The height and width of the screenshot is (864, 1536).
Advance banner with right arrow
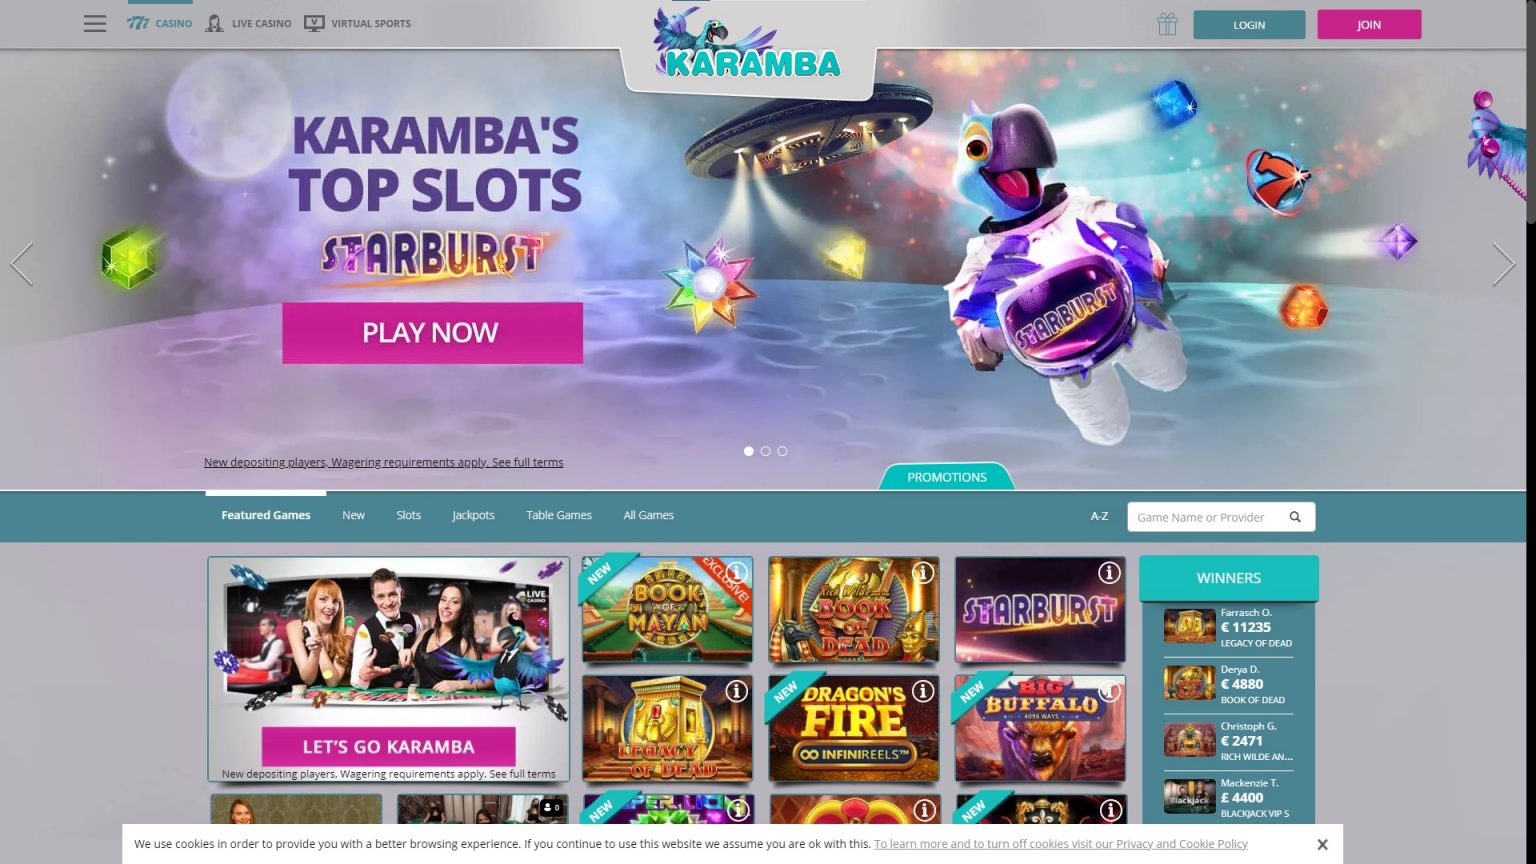click(x=1503, y=265)
